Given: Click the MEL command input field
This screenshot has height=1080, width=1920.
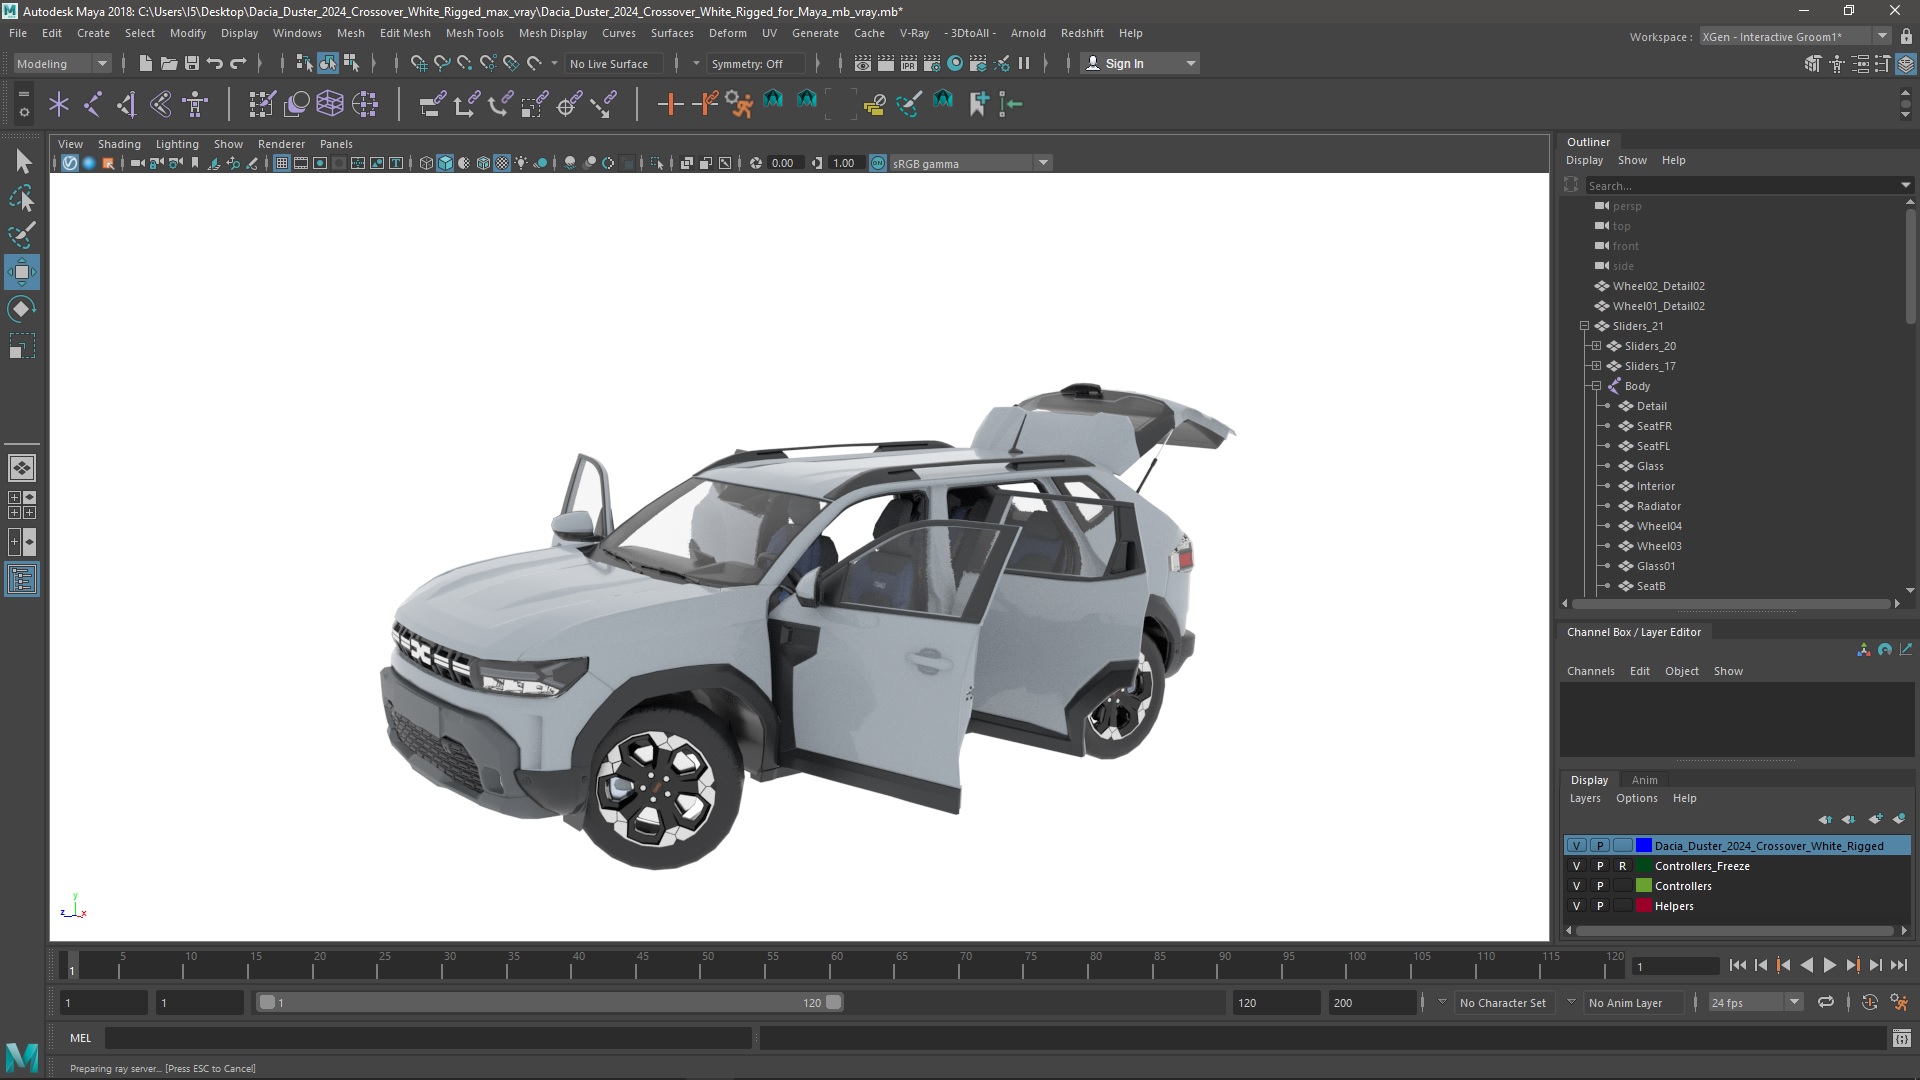Looking at the screenshot, I should [428, 1038].
